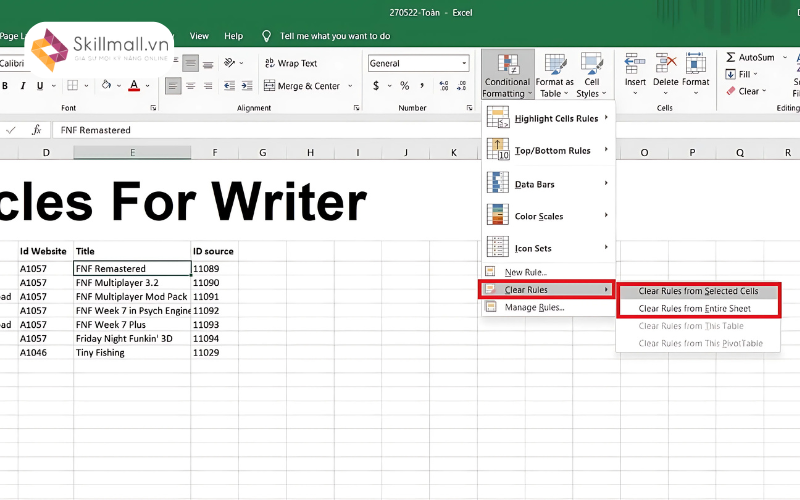
Task: Open the Clear eraser button
Action: point(746,91)
